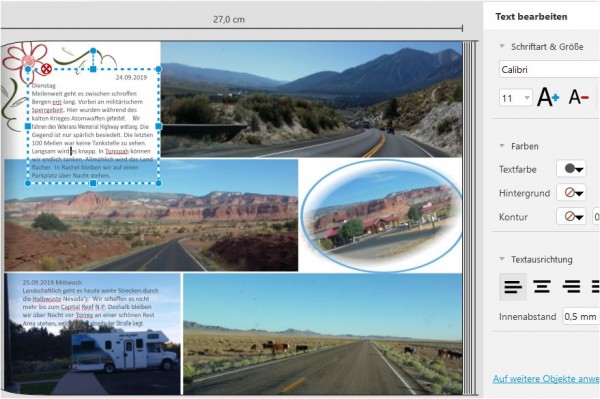
Task: Center-align the text
Action: (542, 286)
